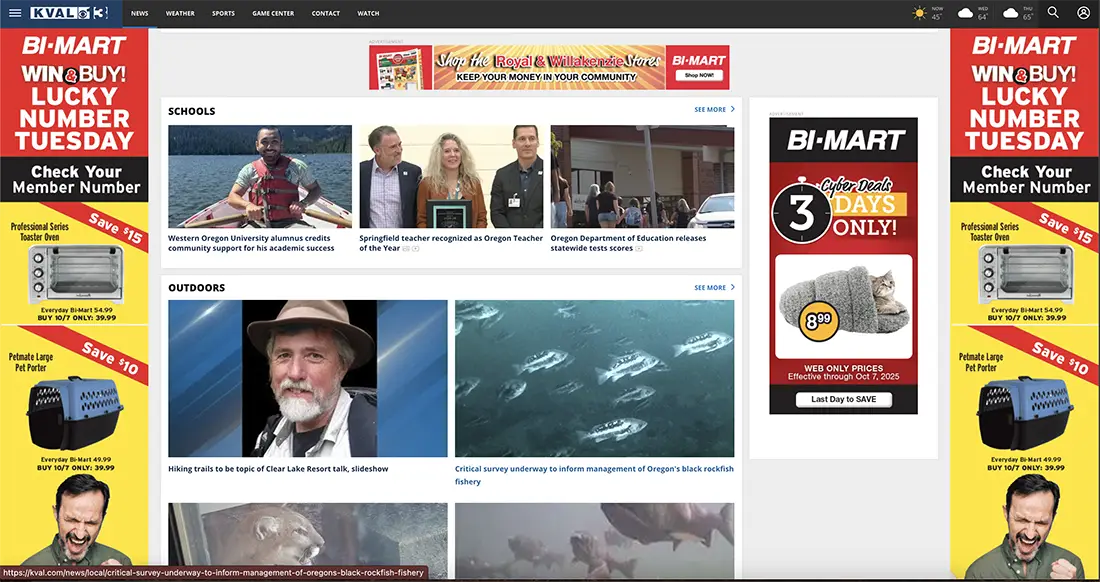Click SEE MORE in the Outdoors section
1100x582 pixels.
click(x=710, y=287)
